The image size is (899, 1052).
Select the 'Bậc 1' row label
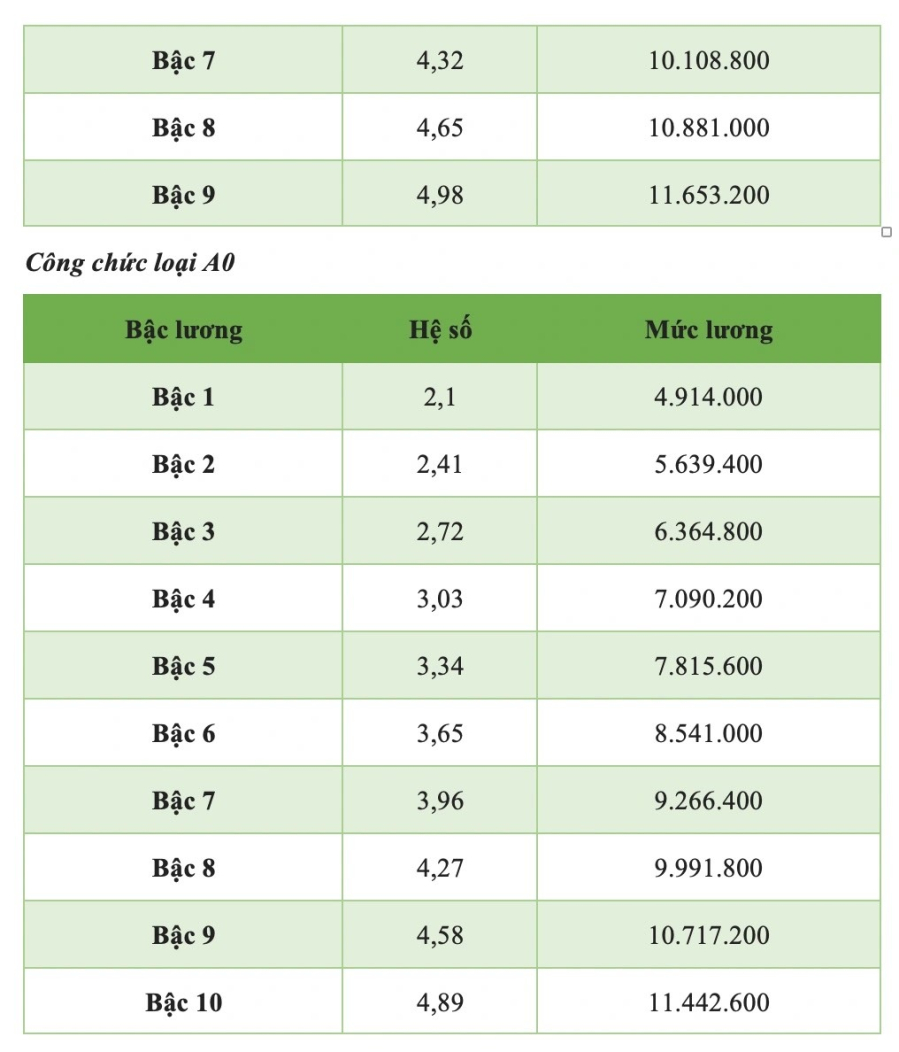tap(183, 397)
